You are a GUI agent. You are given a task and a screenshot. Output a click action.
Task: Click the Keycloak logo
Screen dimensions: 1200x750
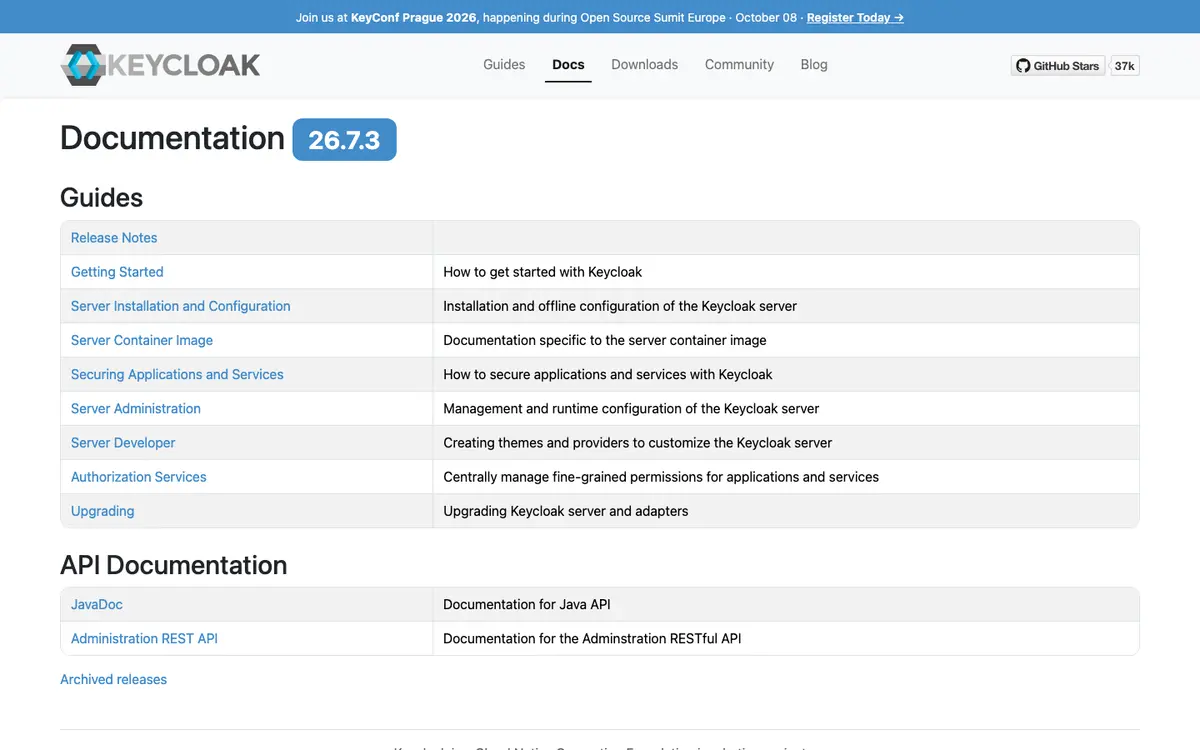click(x=160, y=65)
